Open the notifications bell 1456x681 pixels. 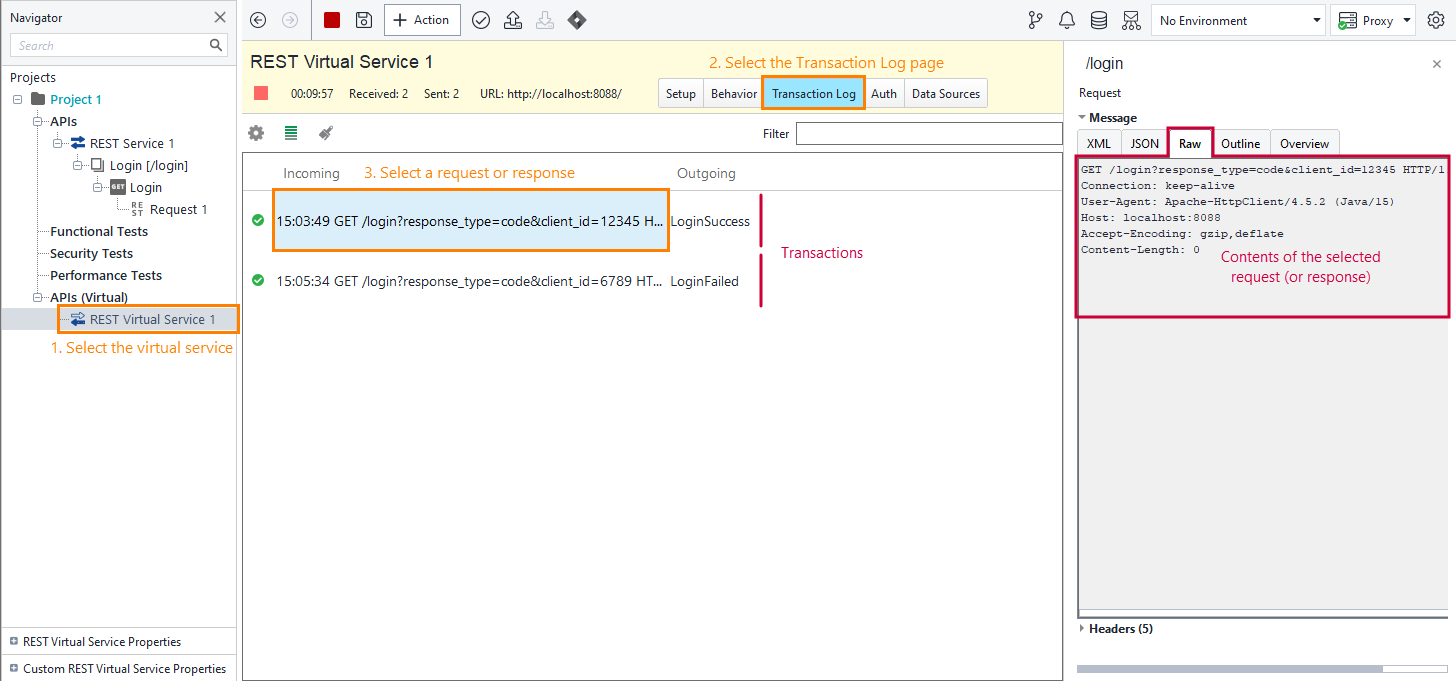[x=1065, y=19]
